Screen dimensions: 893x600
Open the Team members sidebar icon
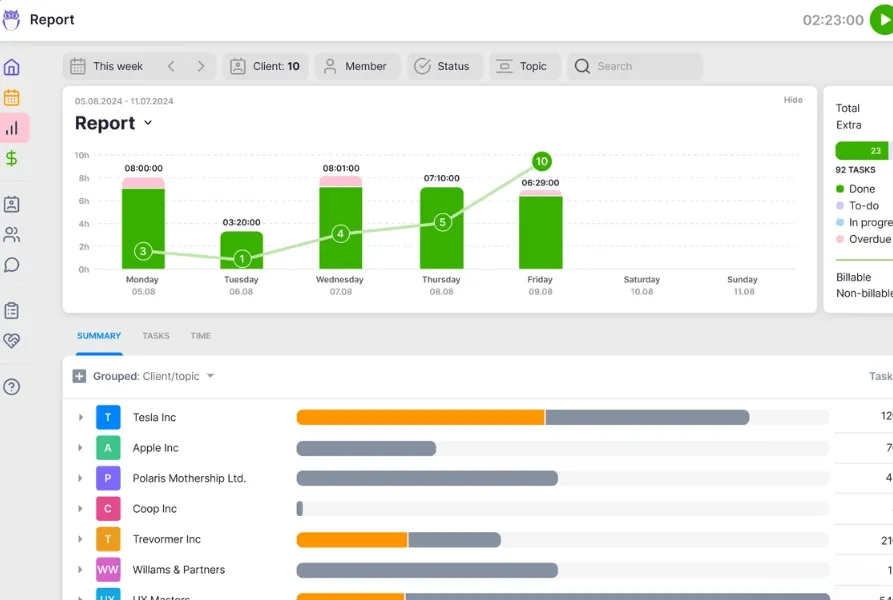[11, 235]
